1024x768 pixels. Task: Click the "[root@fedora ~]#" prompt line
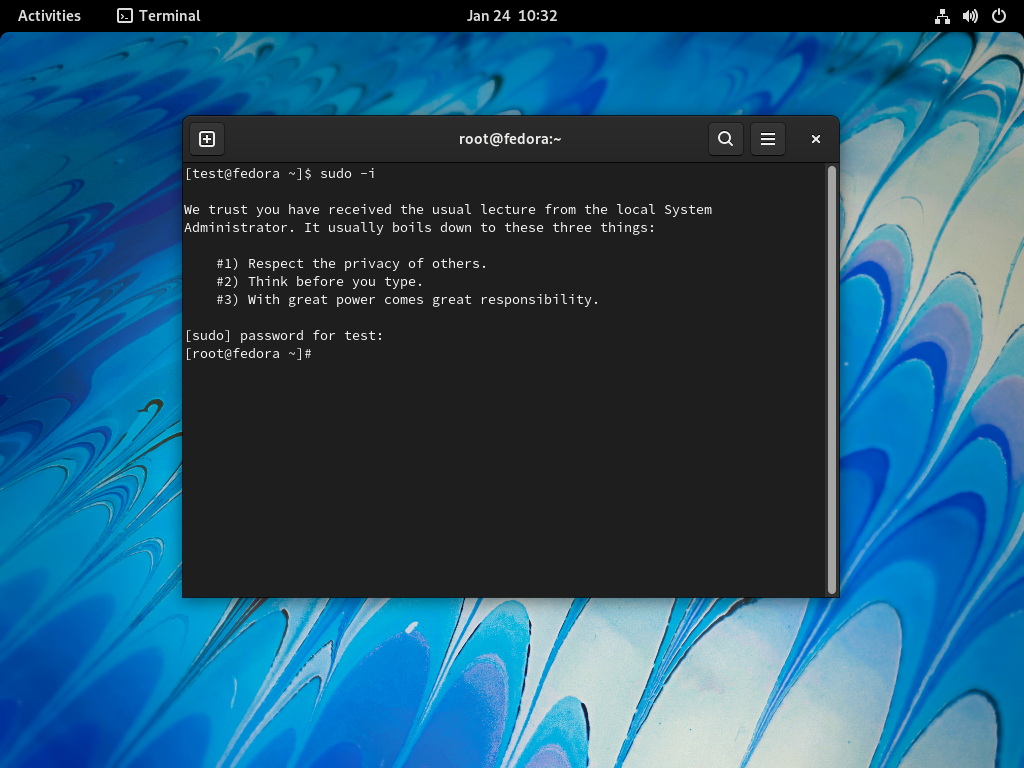click(x=248, y=354)
